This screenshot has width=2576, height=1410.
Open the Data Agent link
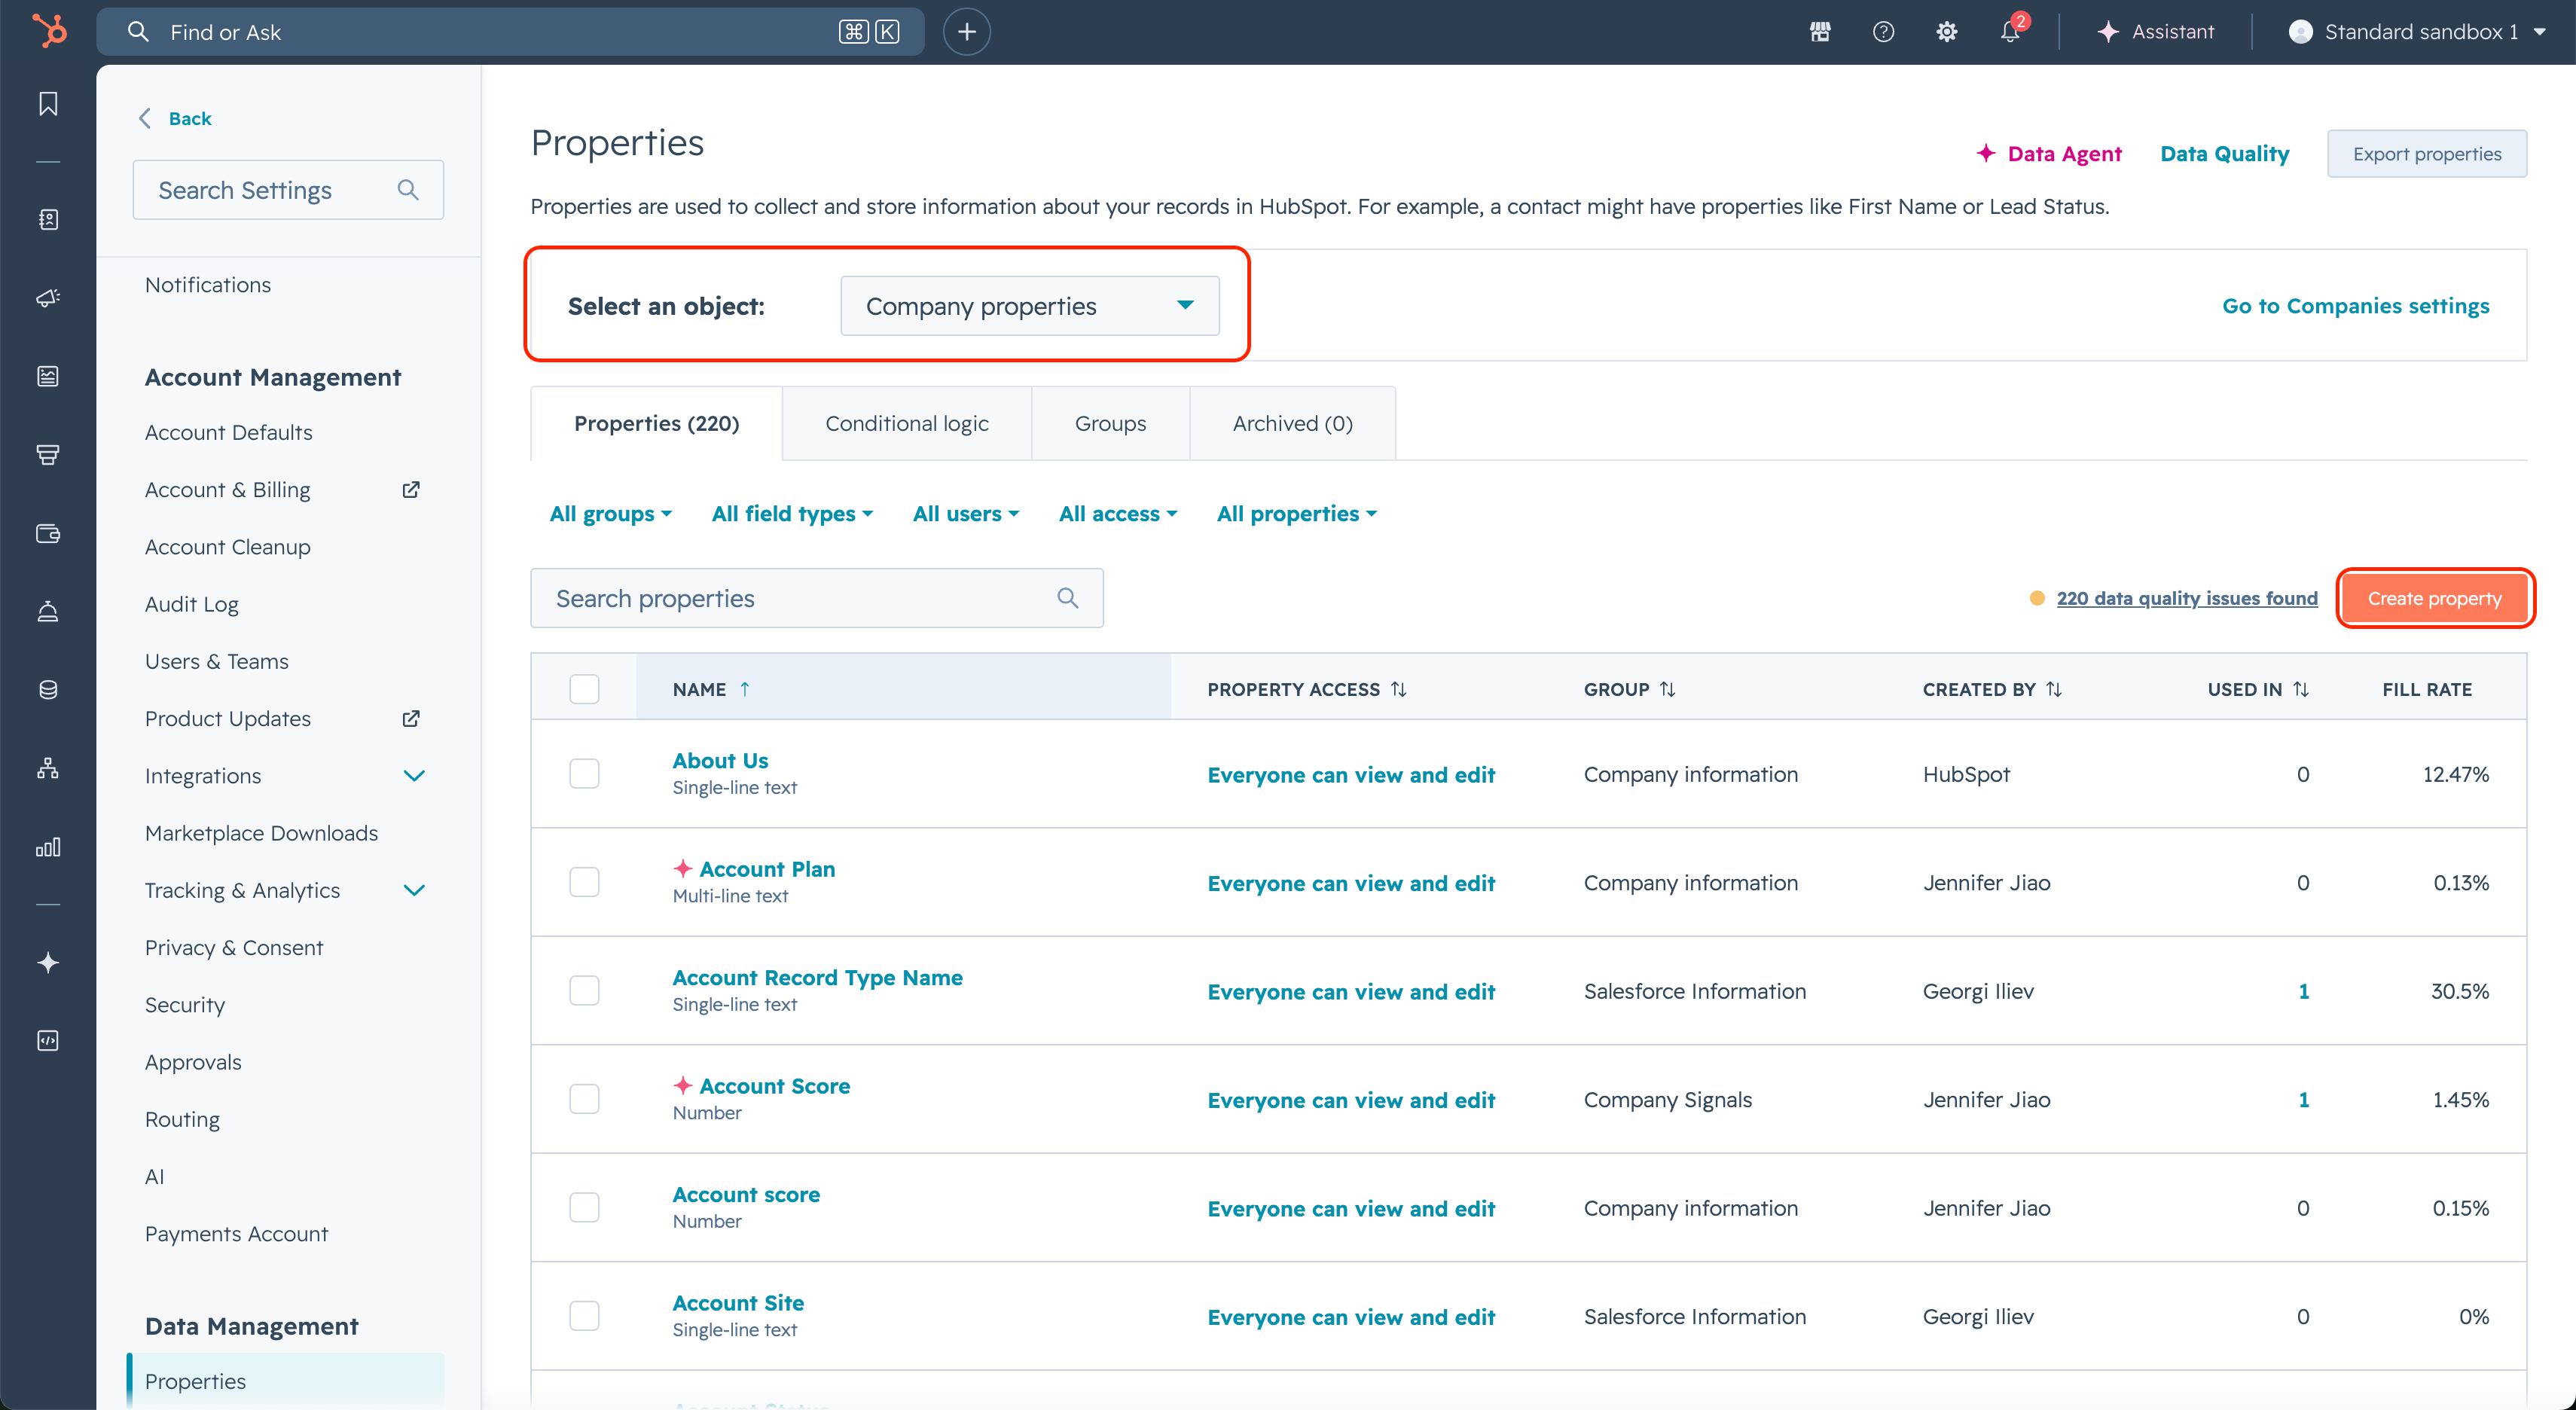(x=2048, y=154)
